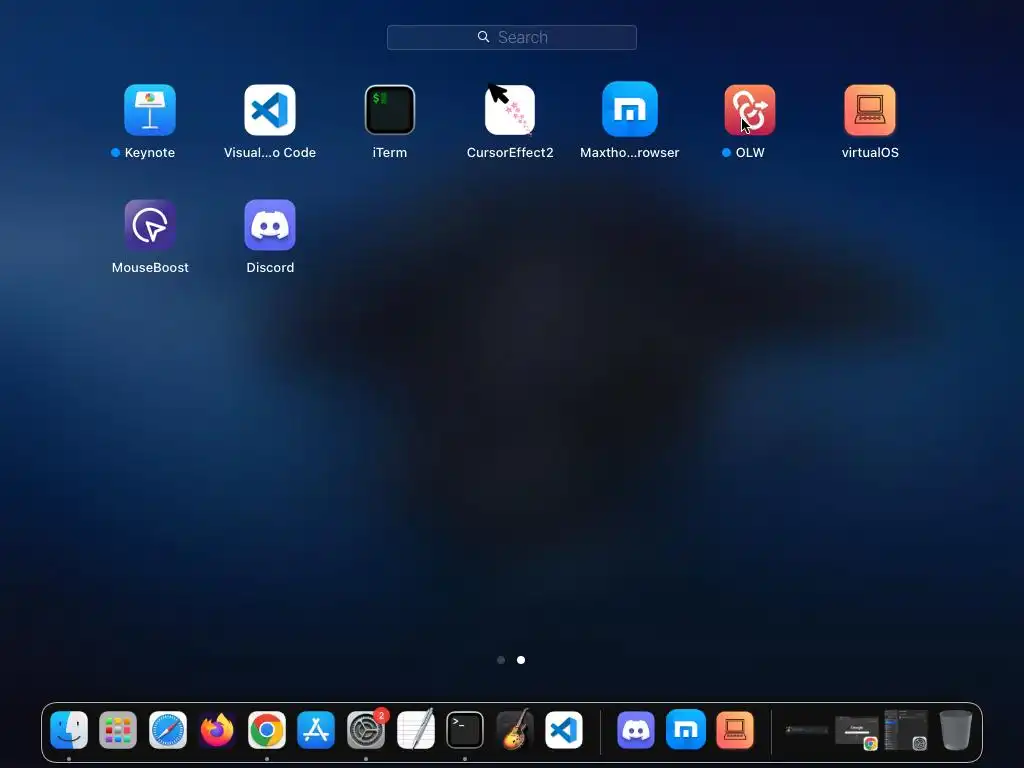
Task: Launch CursorEffect2 app
Action: [x=510, y=110]
